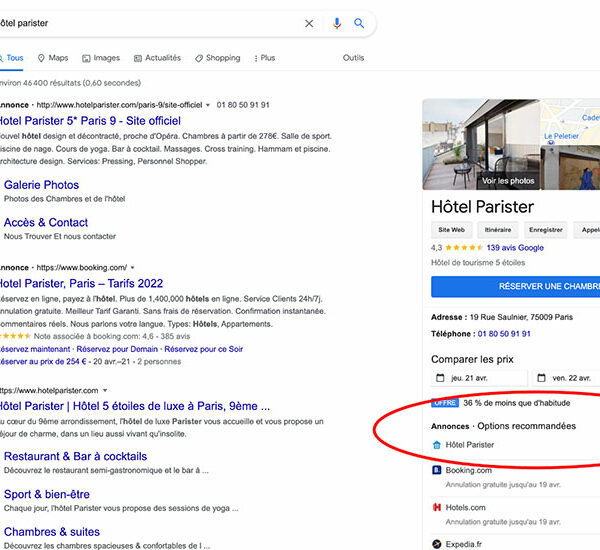Viewport: 600px width, 550px height.
Task: Start voice search with the microphone icon
Action: point(336,23)
